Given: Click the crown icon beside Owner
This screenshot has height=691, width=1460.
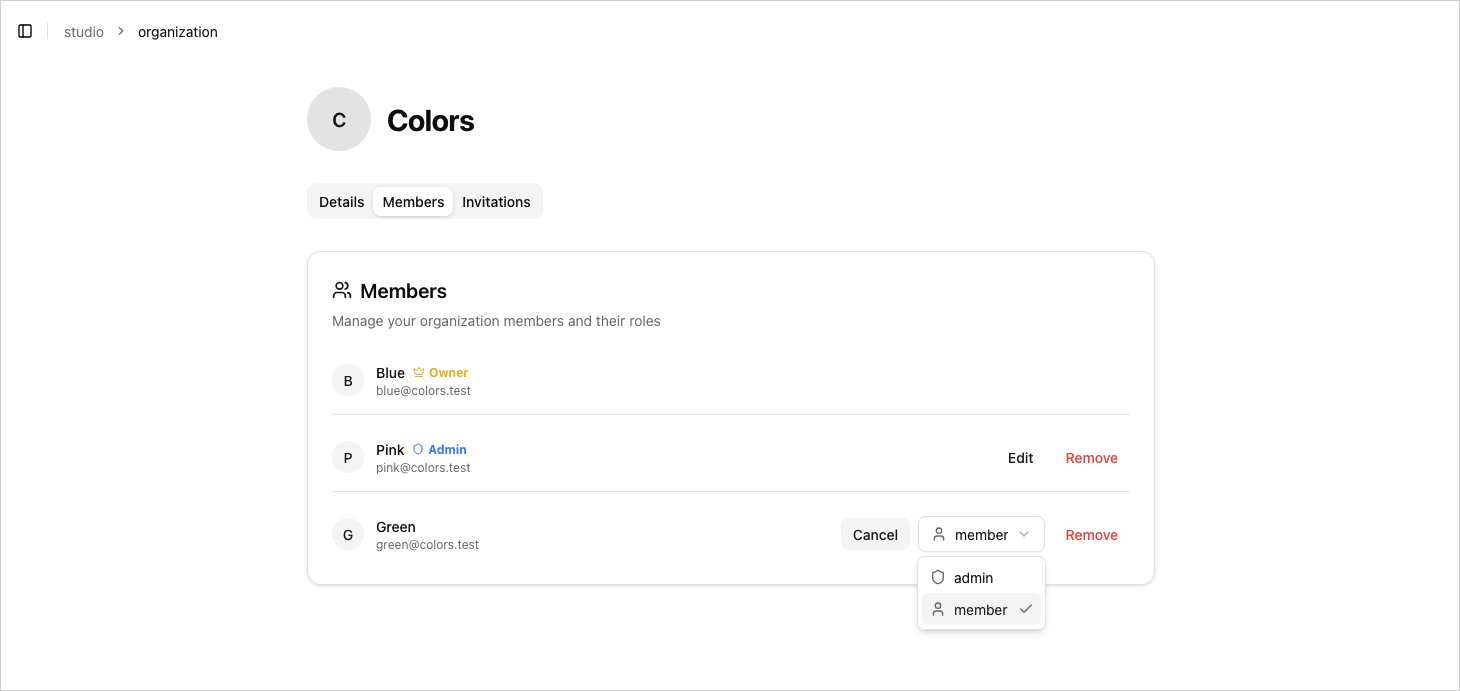Looking at the screenshot, I should 419,373.
